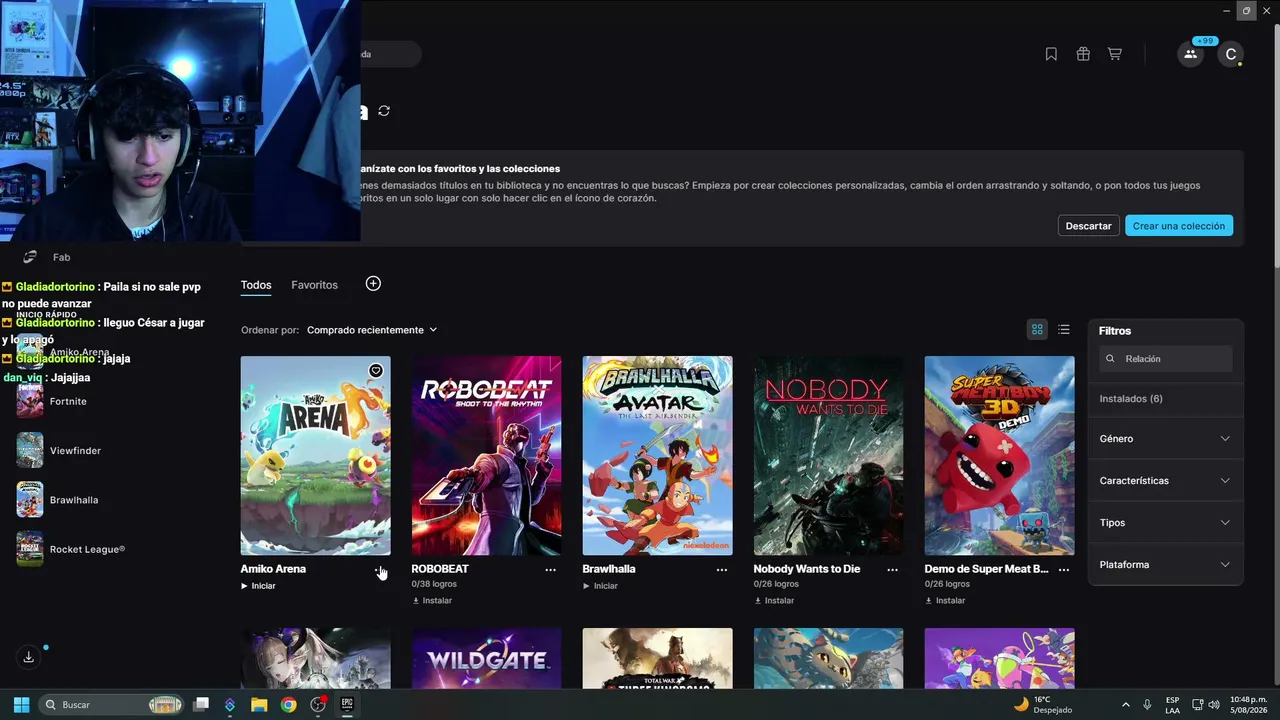This screenshot has width=1280, height=720.
Task: Dismiss the banner with Descartar
Action: point(1088,226)
